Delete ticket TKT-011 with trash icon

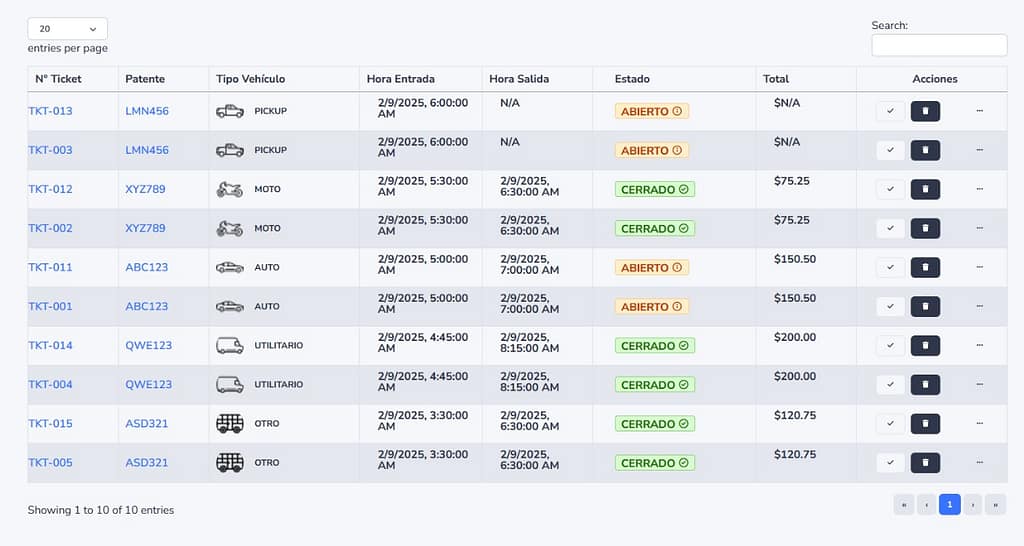click(925, 267)
